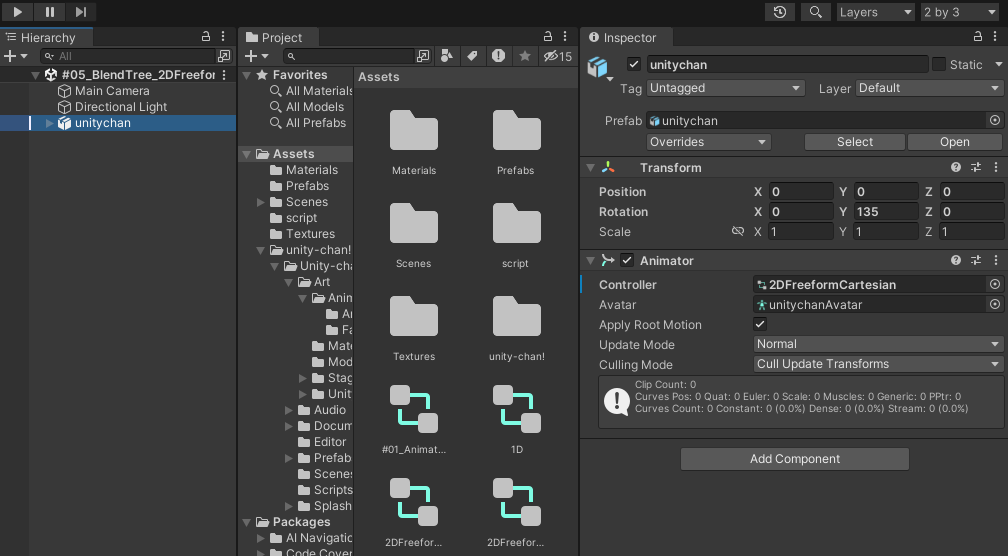Open Project panel kebab menu
The image size is (1008, 556).
565,37
